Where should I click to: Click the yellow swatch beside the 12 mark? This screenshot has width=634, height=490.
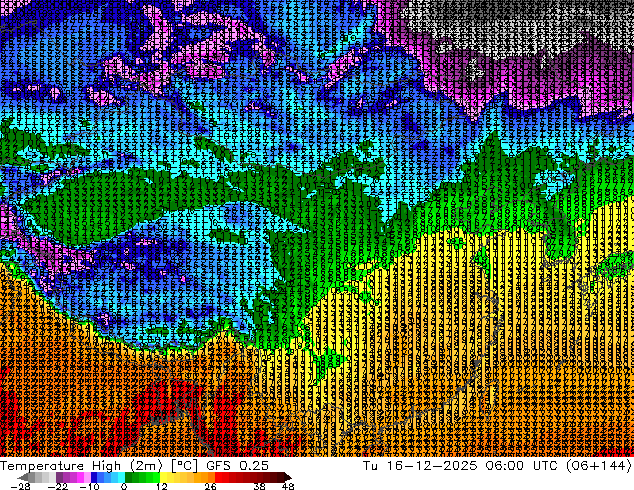(x=164, y=477)
